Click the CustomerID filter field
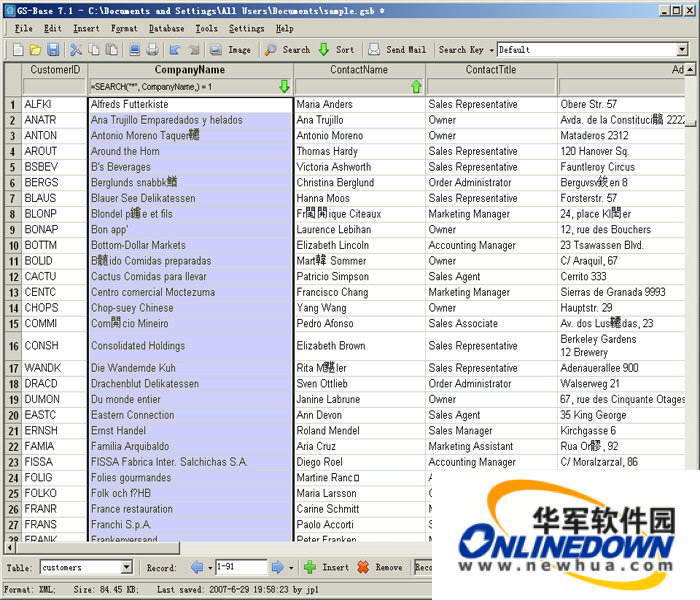Screen dimensions: 700x600 point(54,87)
